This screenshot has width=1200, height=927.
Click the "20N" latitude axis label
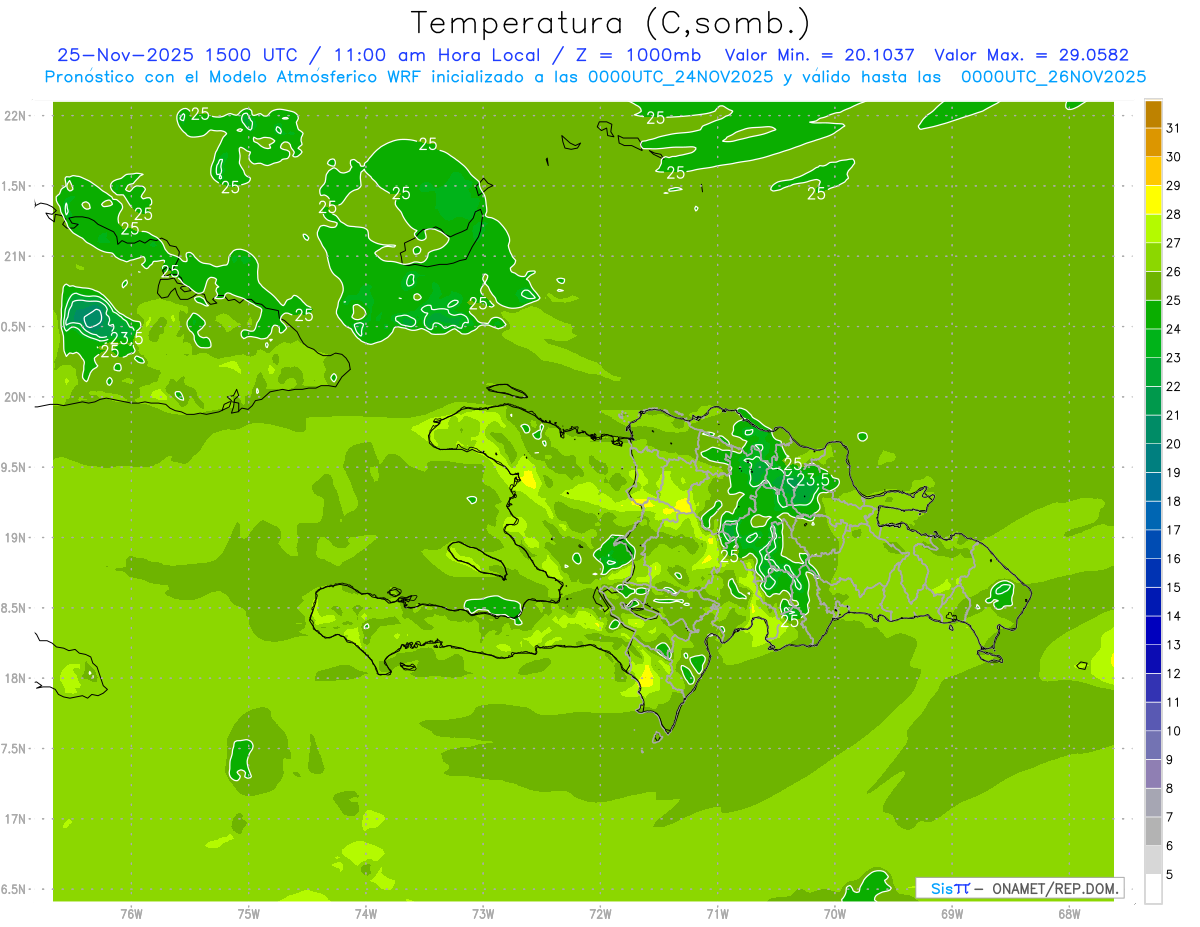pyautogui.click(x=15, y=397)
